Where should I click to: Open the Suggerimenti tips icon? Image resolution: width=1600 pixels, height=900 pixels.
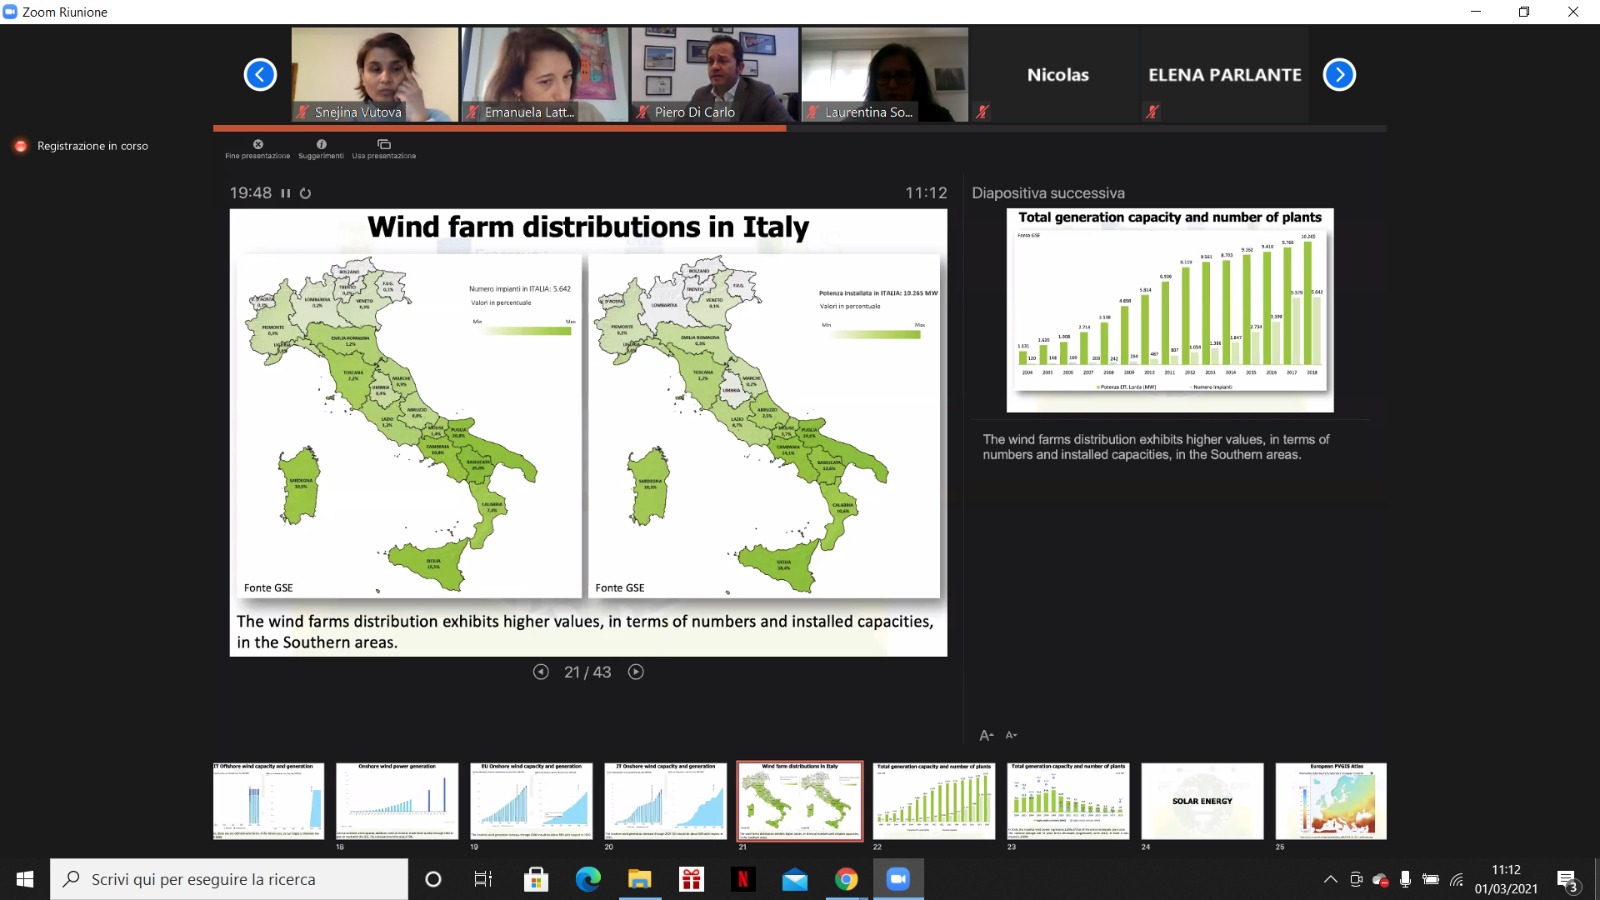[321, 145]
